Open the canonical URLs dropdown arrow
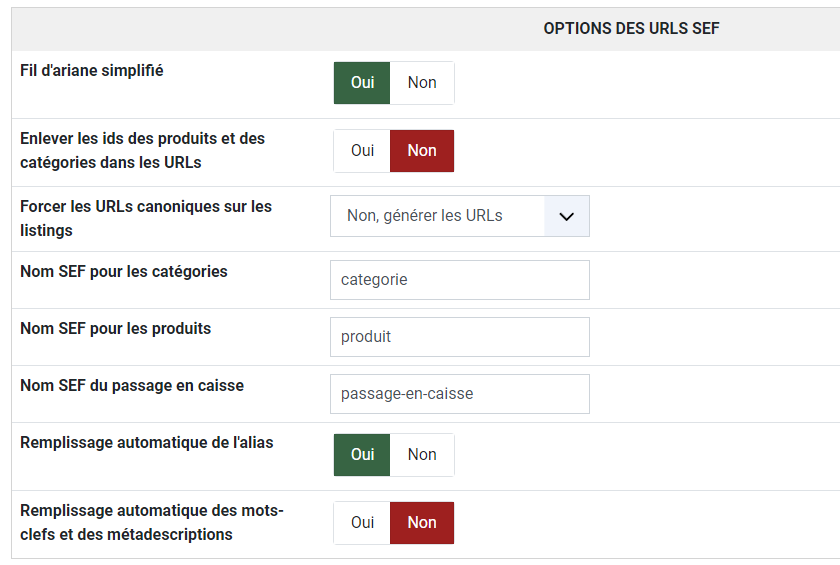Viewport: 840px width, 565px height. pyautogui.click(x=566, y=216)
